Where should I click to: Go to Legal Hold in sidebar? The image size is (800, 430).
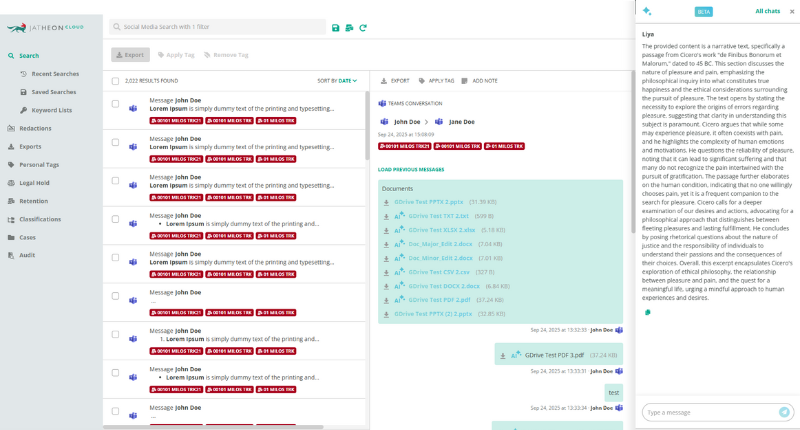pos(34,183)
